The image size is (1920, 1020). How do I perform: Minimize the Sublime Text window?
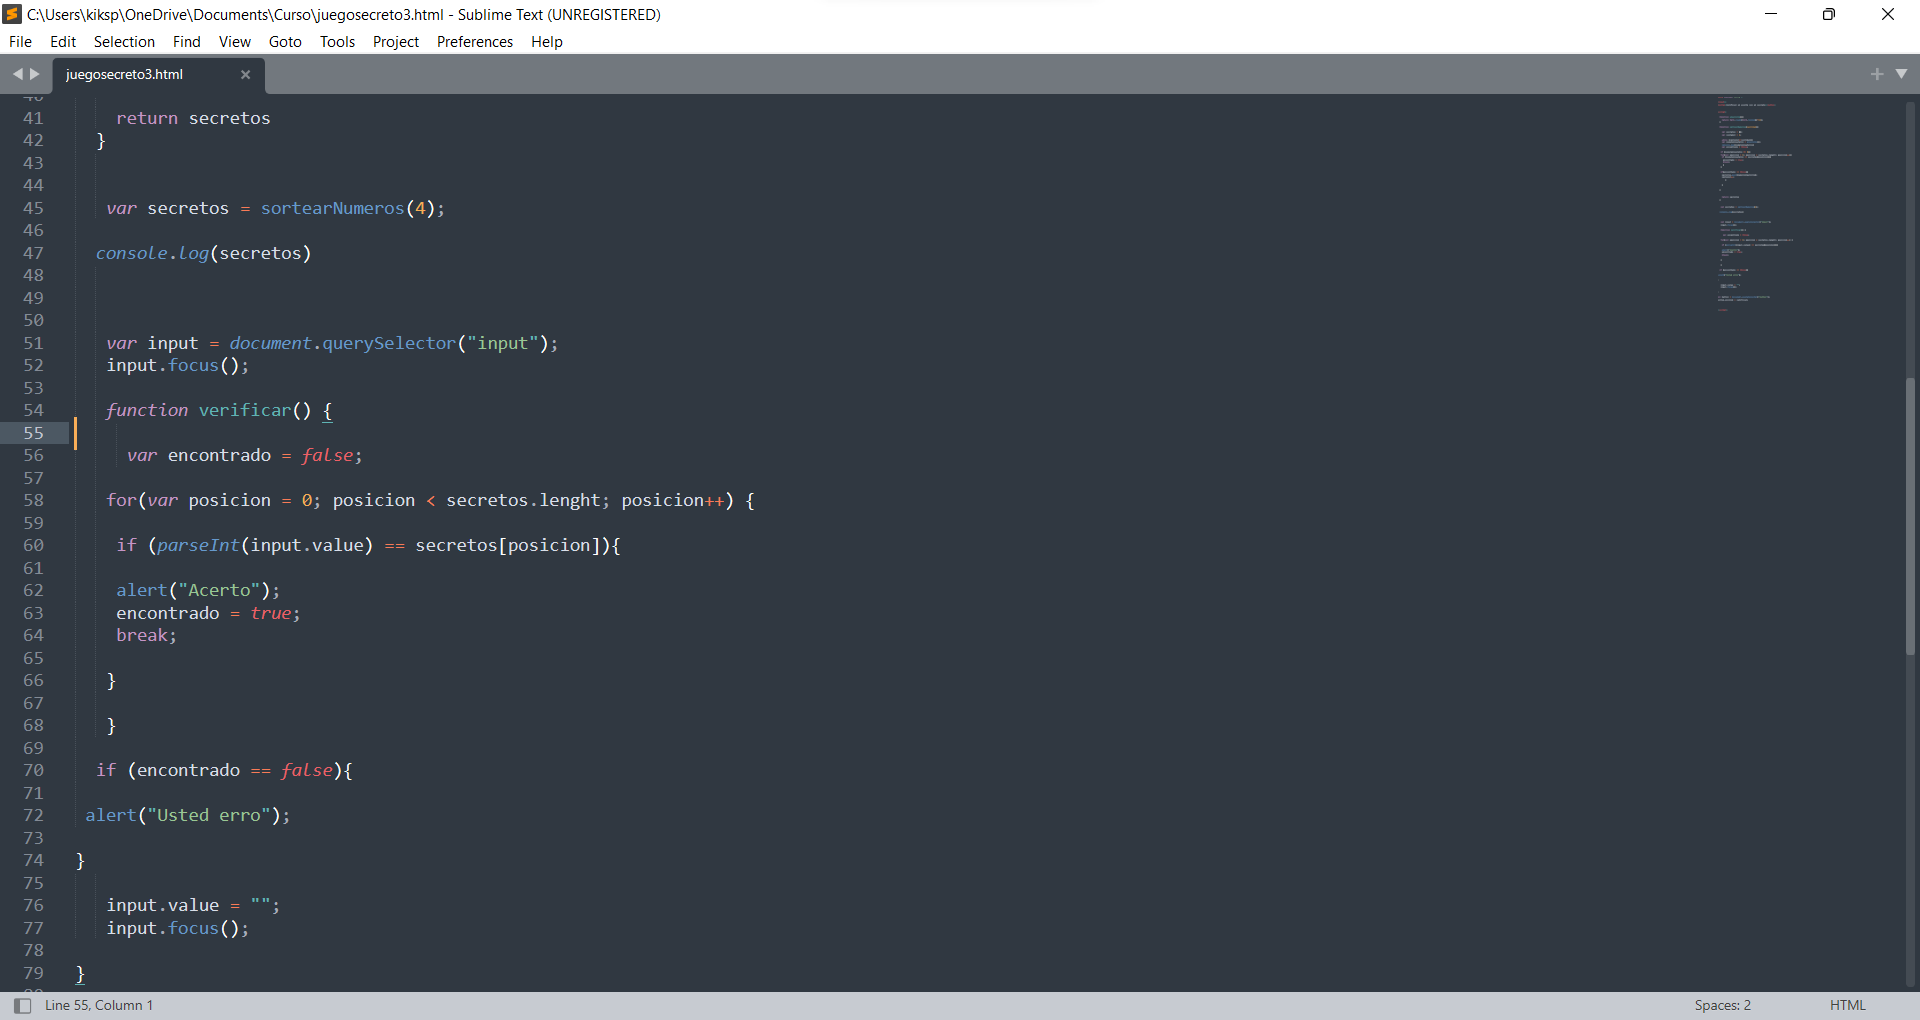pyautogui.click(x=1771, y=14)
